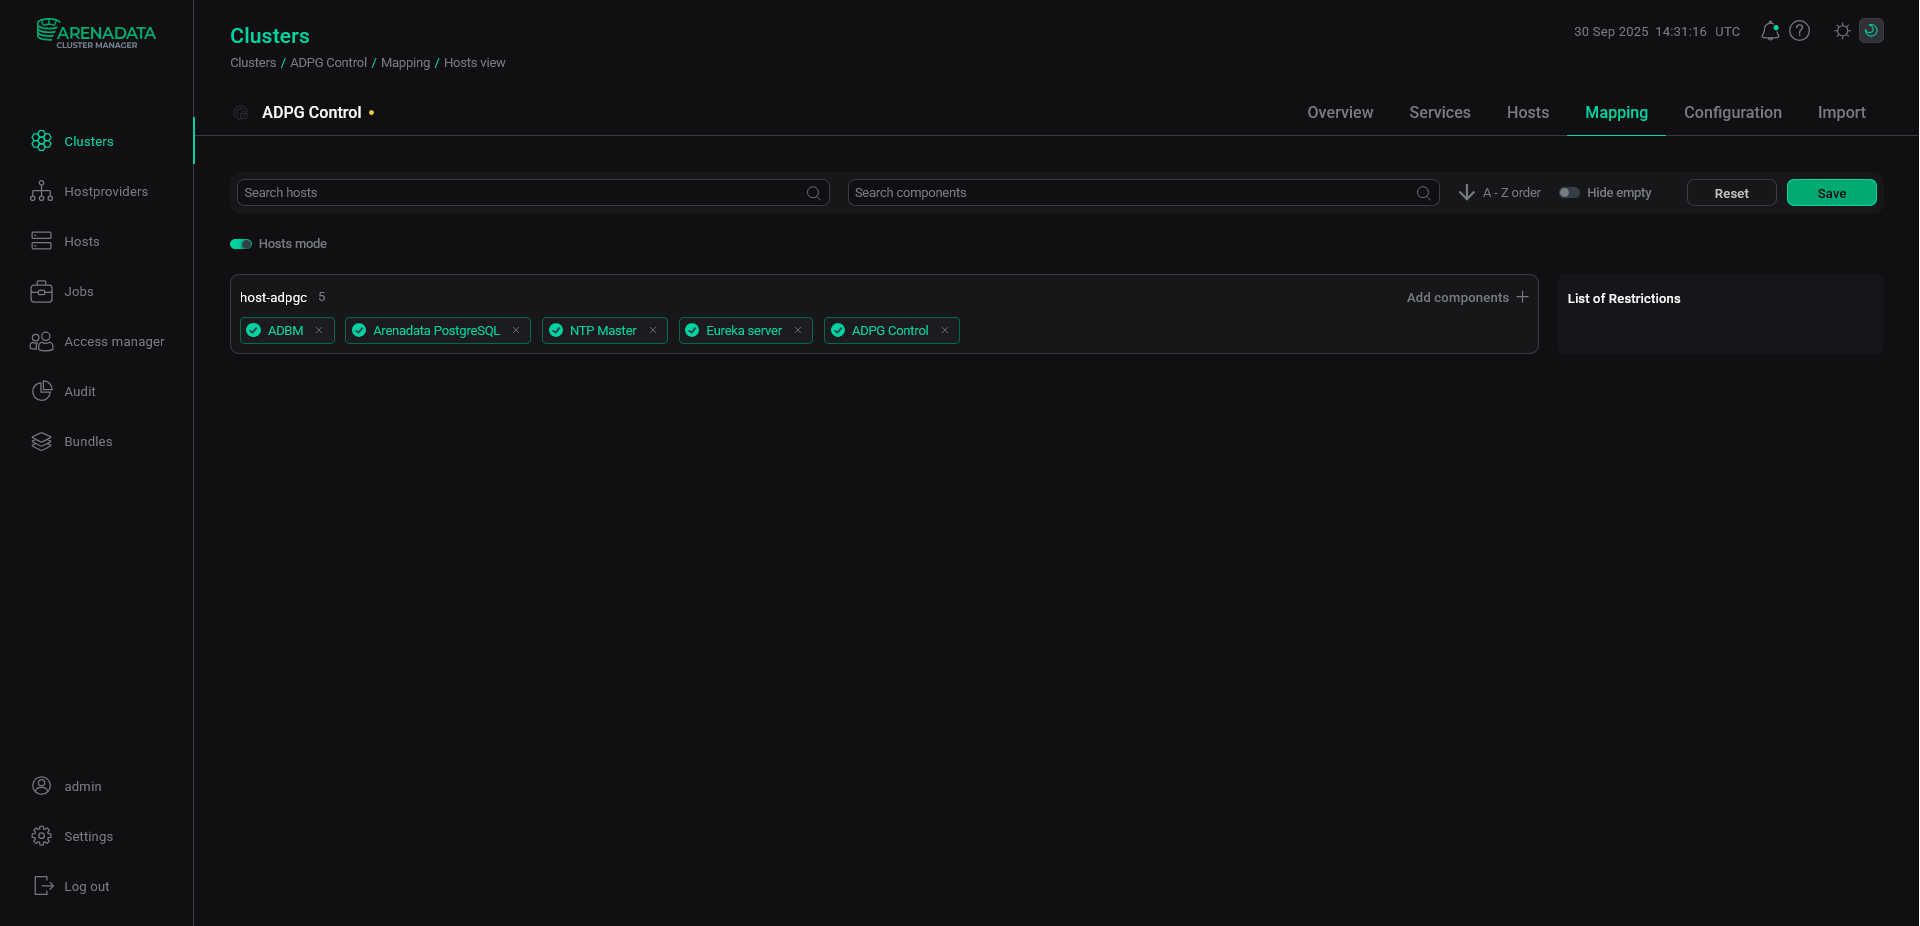Save the current mapping
Viewport: 1920px width, 926px height.
click(x=1831, y=192)
